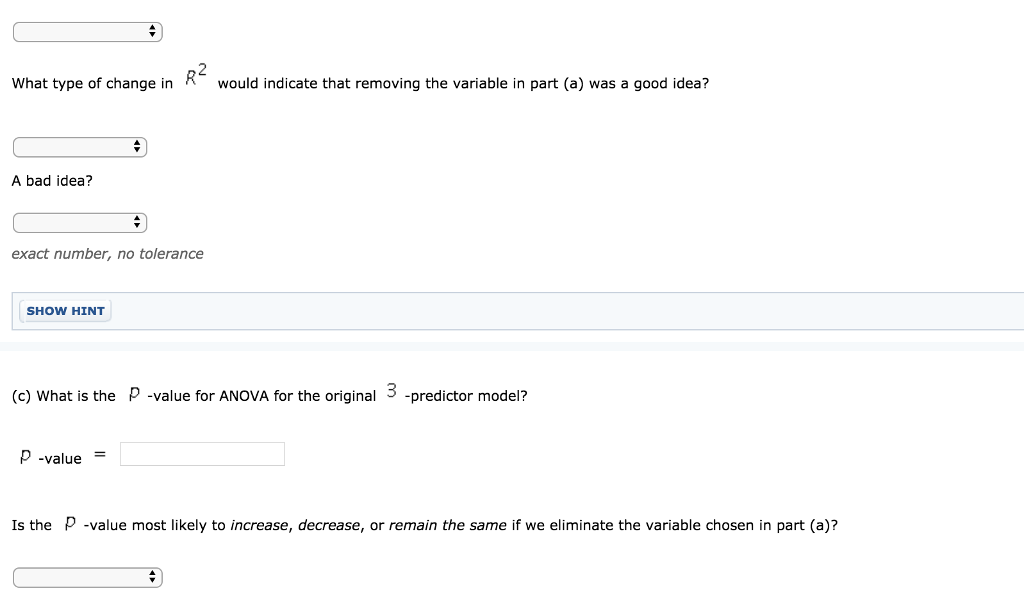Click the arrow icon on the exact-number dropdown

point(137,222)
